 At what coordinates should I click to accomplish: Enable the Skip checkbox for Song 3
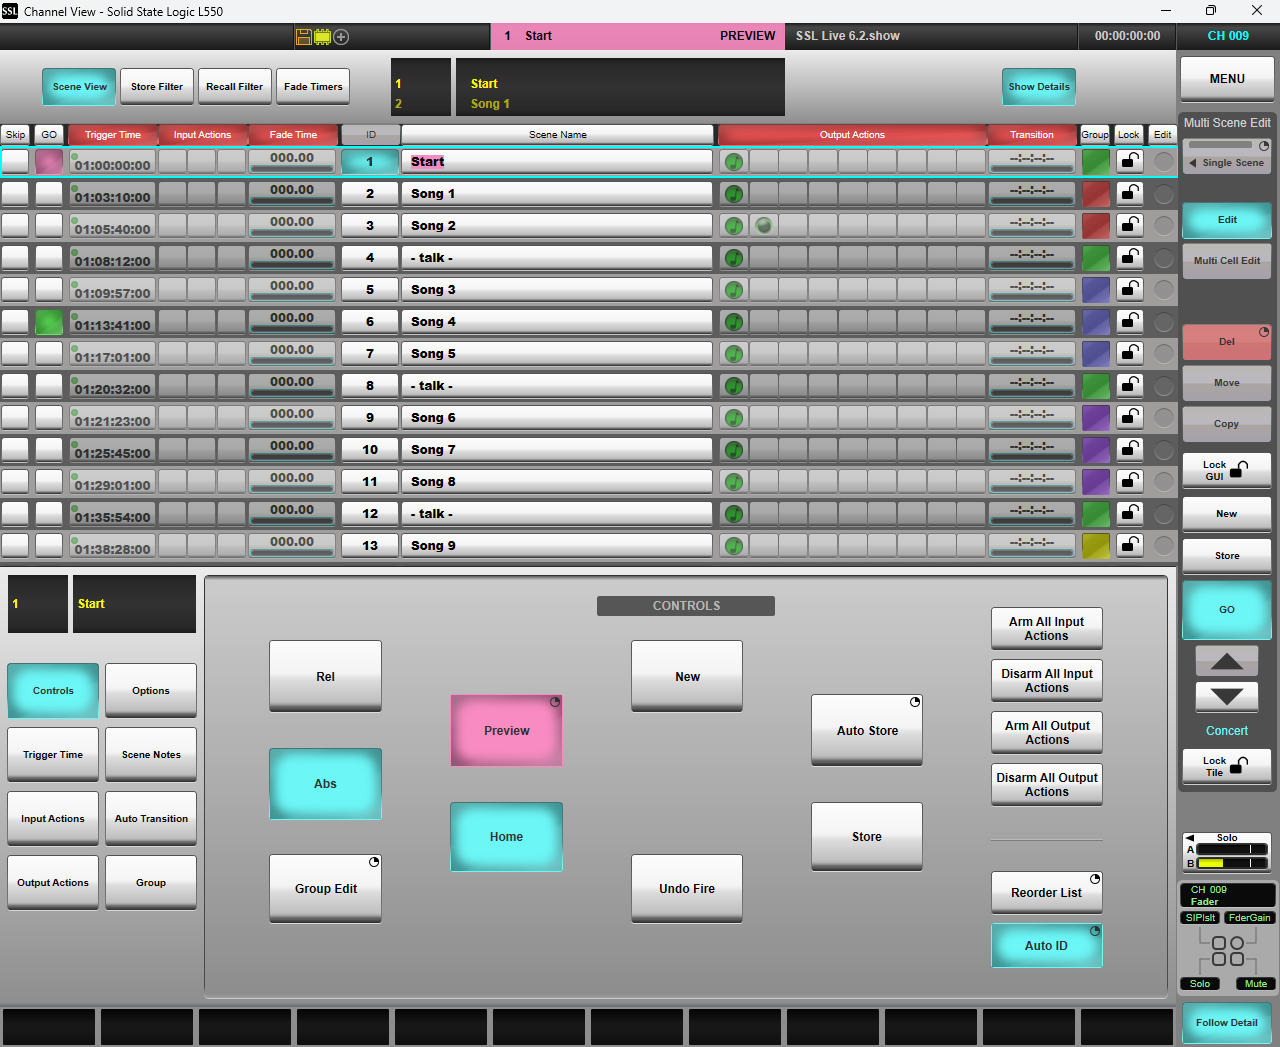click(x=15, y=289)
